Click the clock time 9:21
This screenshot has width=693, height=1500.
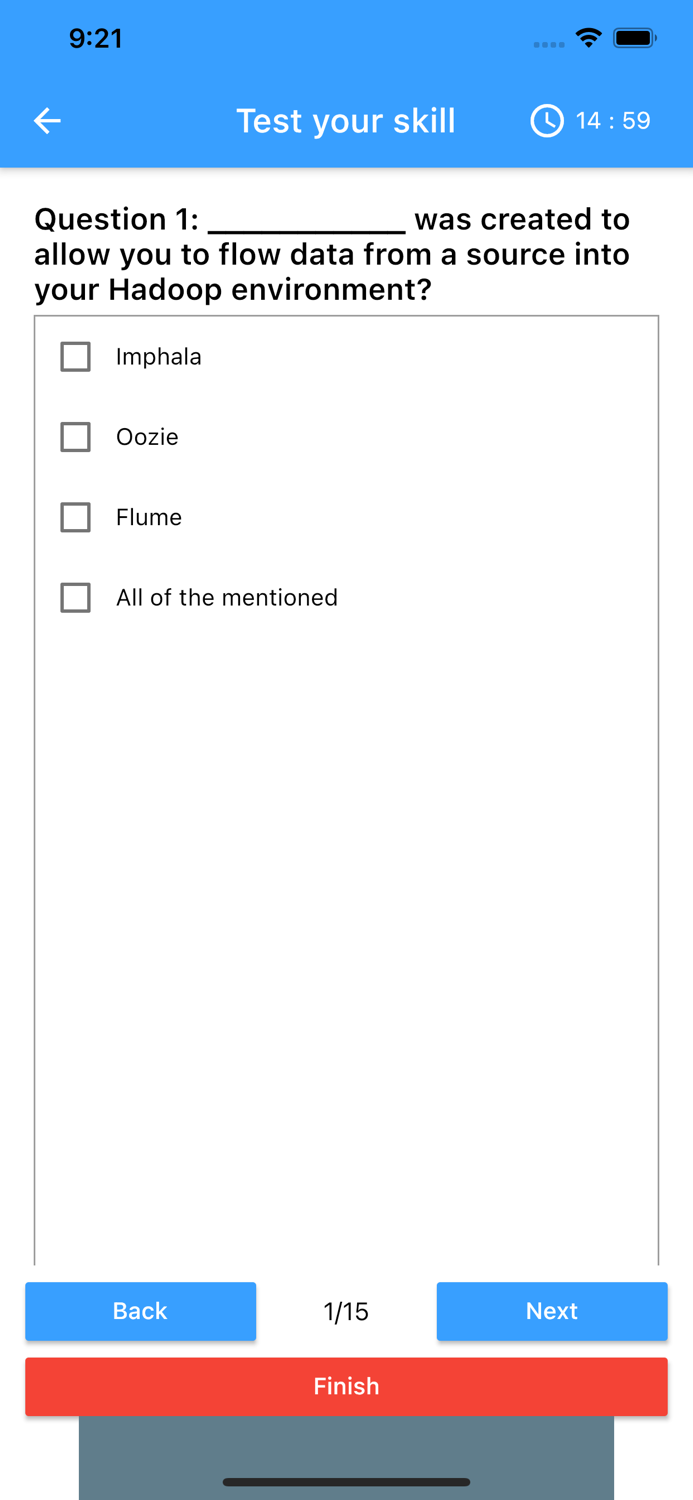coord(96,37)
